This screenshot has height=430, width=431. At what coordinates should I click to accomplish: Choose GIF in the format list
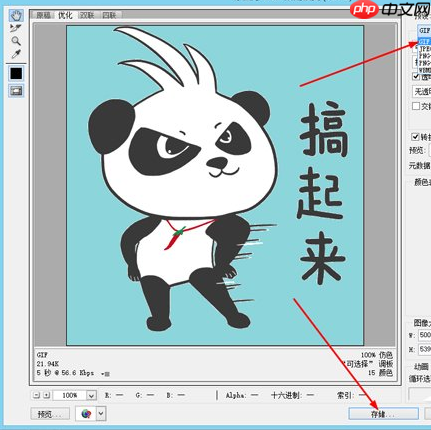pyautogui.click(x=425, y=42)
